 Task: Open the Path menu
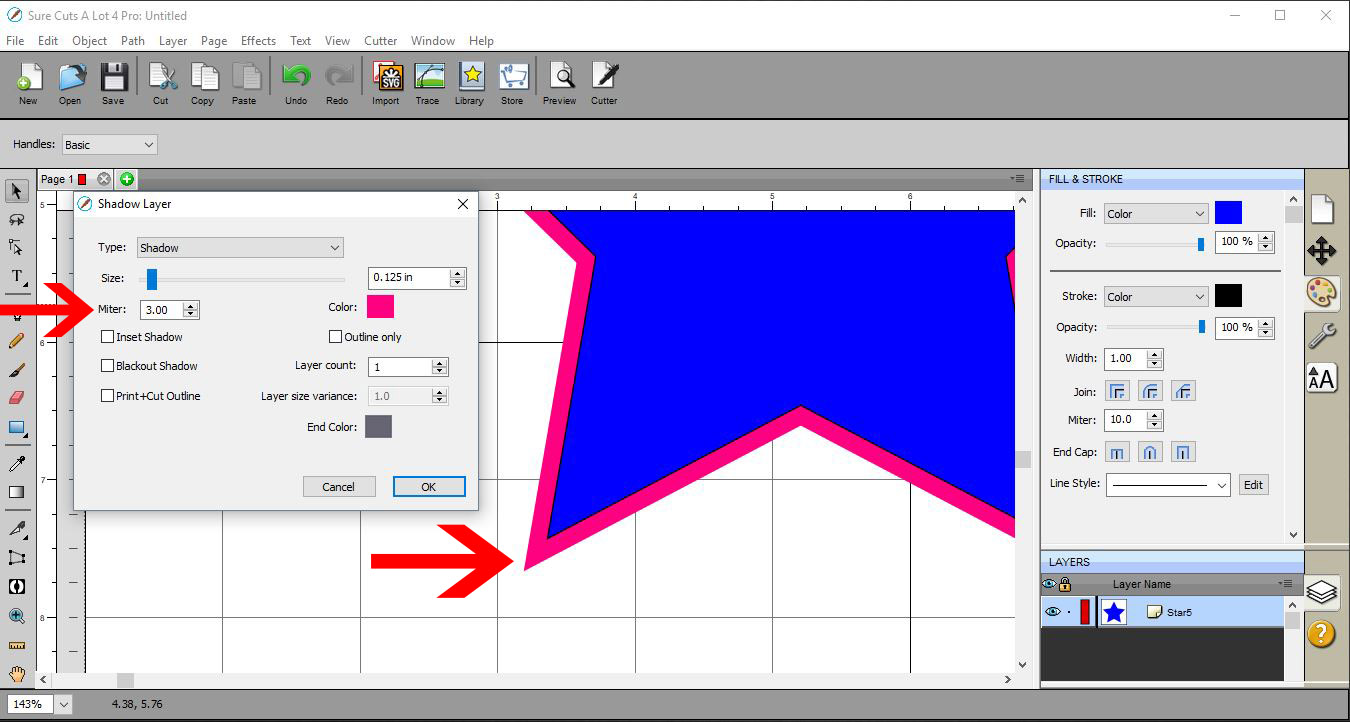133,41
